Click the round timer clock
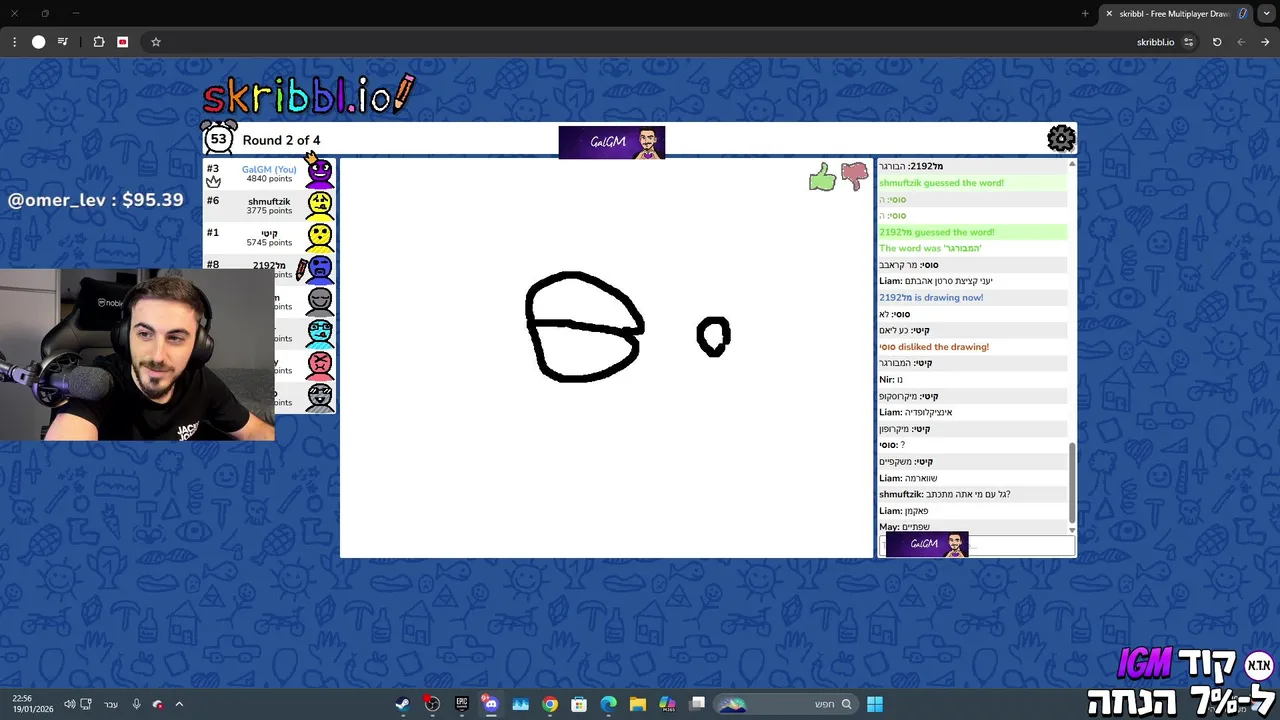 tap(218, 138)
